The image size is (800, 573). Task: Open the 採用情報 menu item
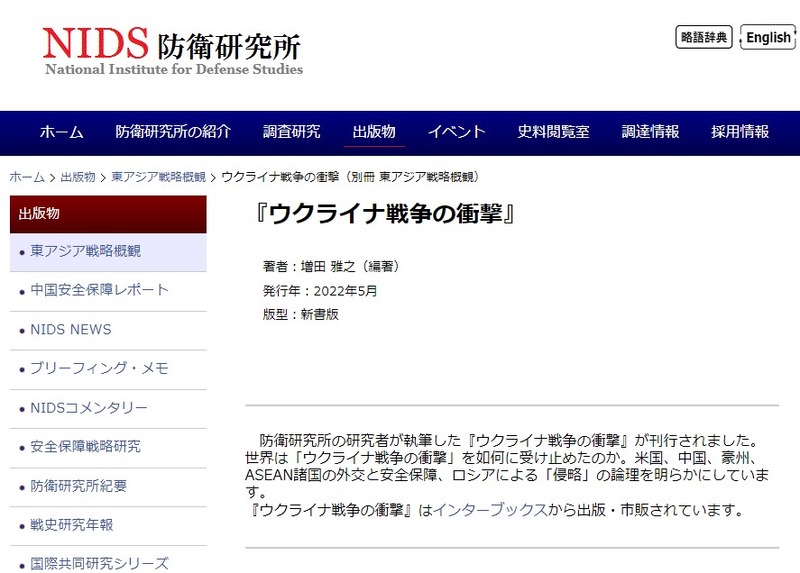pos(740,132)
